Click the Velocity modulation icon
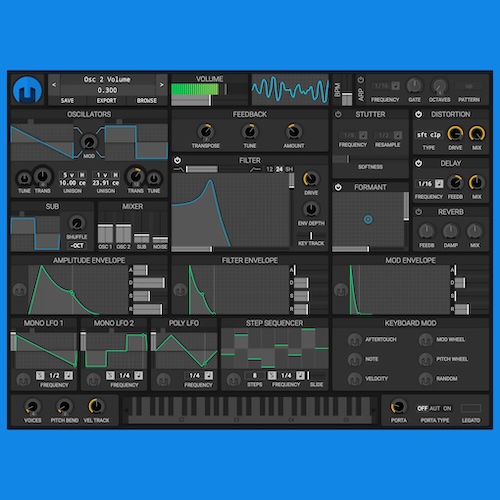500x500 pixels. tap(354, 379)
